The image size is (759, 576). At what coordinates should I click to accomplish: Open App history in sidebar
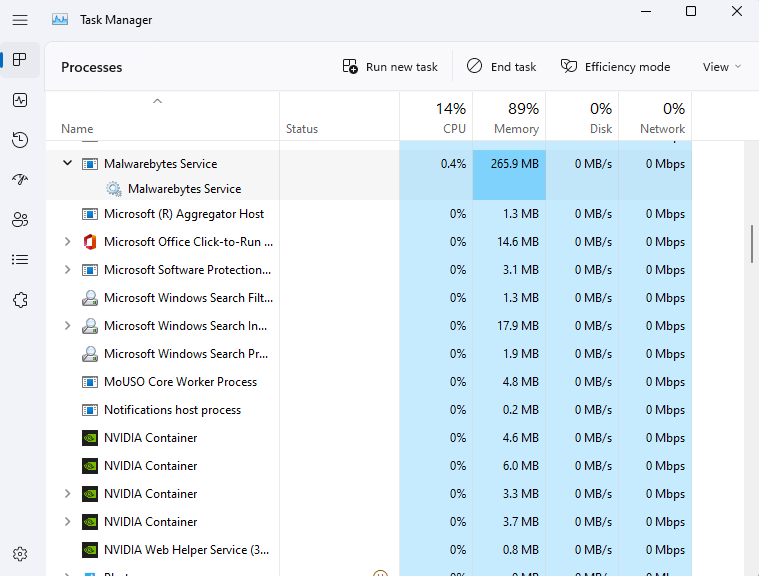[20, 140]
